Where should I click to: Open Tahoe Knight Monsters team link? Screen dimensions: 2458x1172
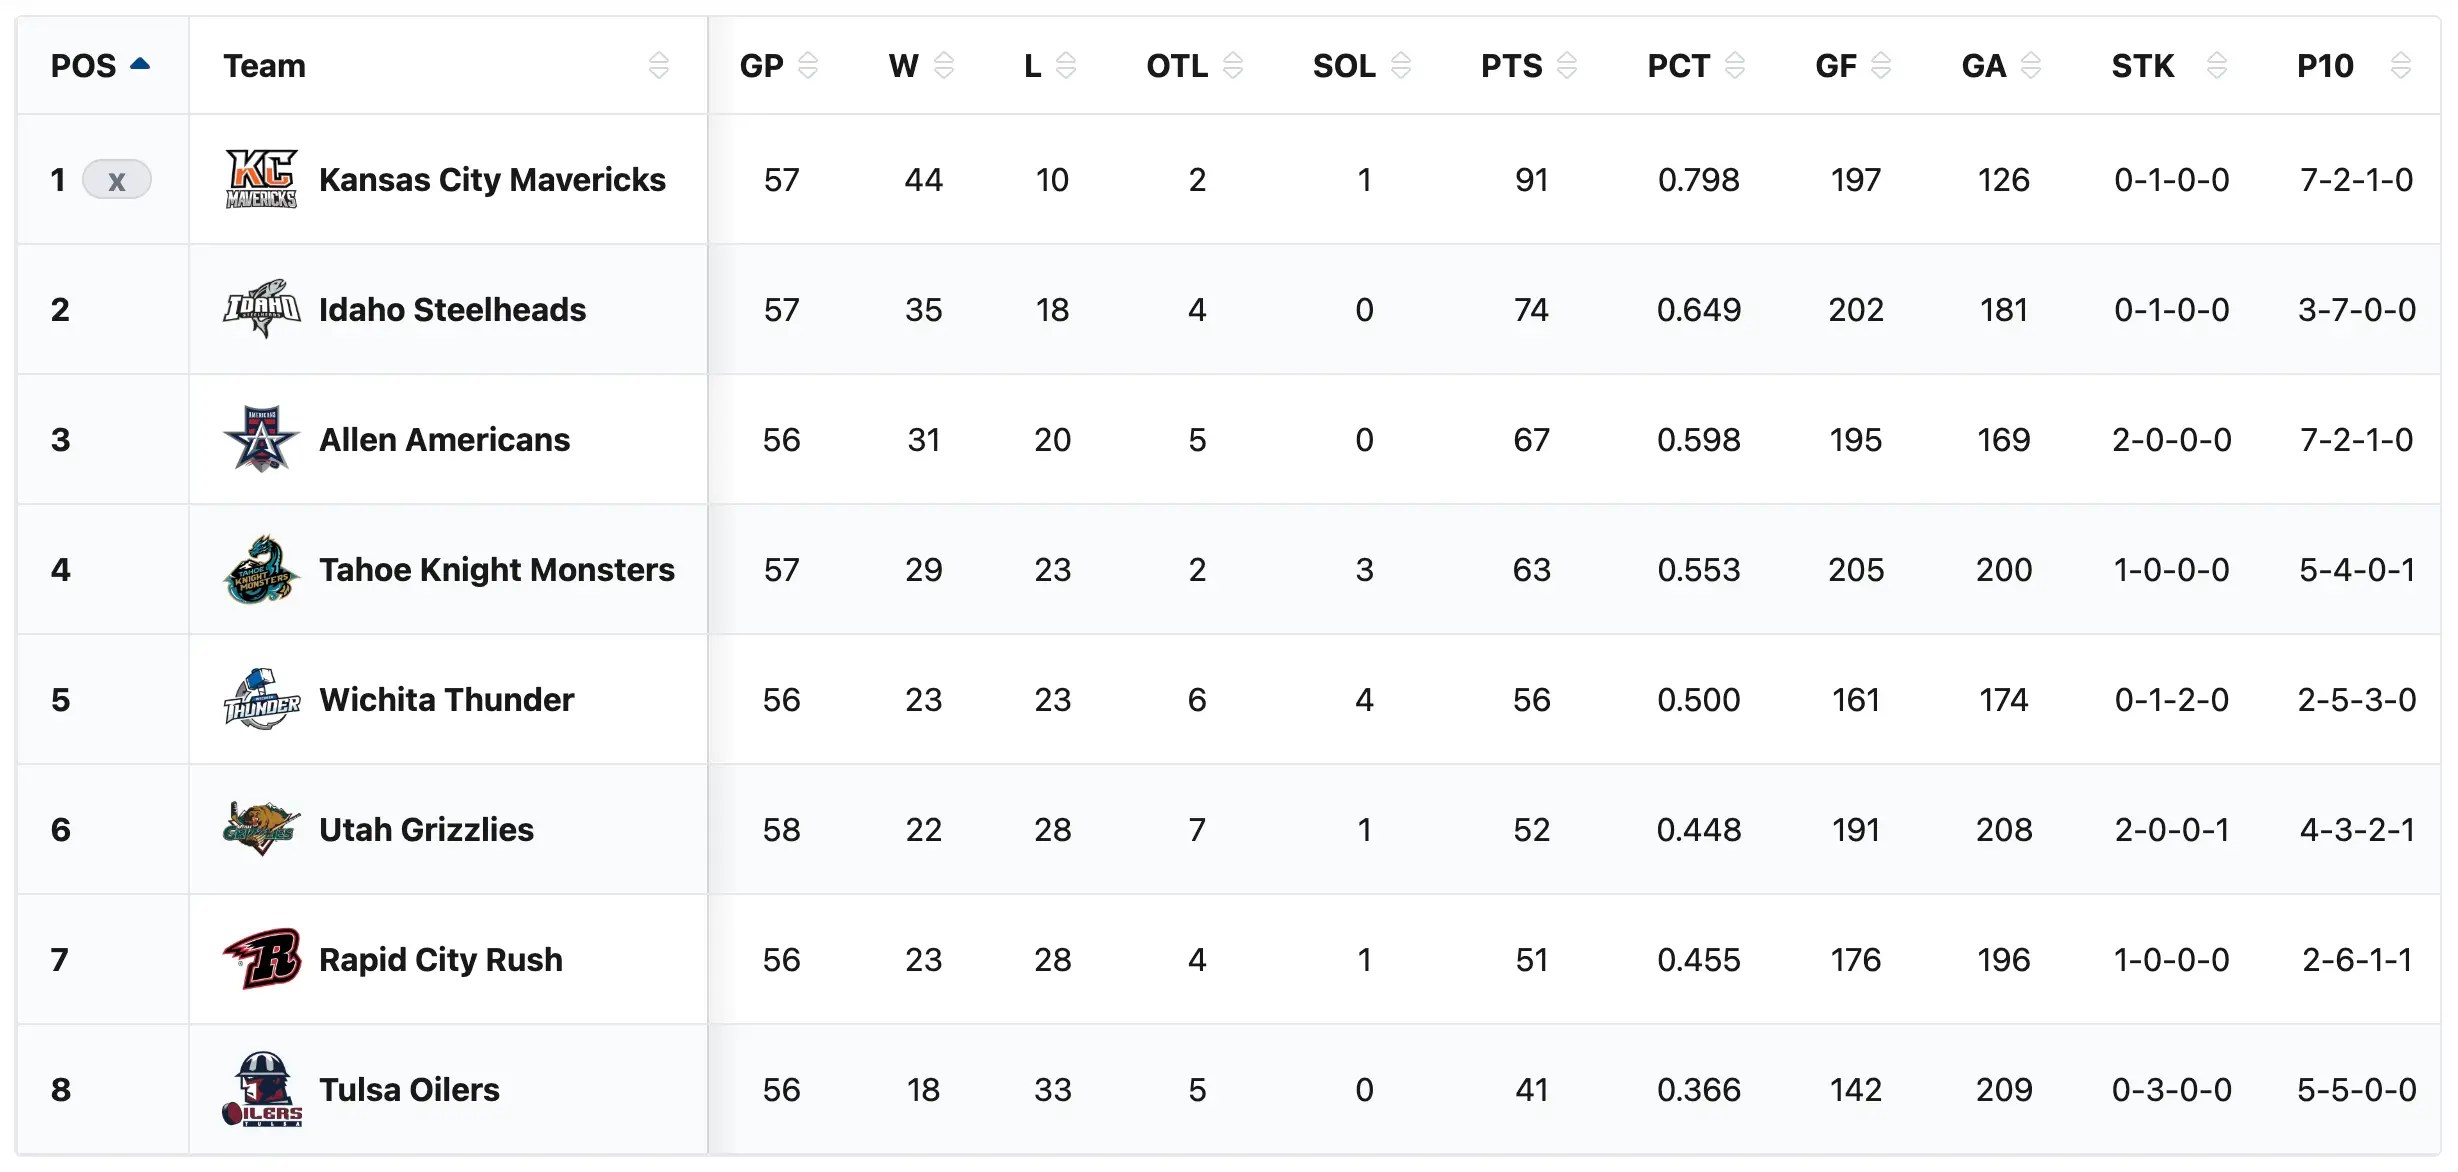point(496,569)
